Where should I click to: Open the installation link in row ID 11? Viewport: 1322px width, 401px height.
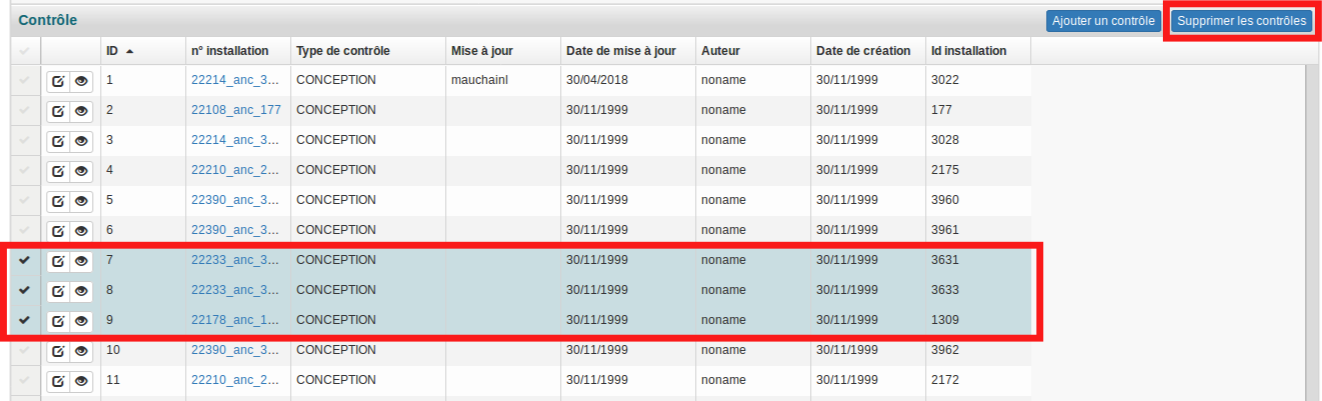click(235, 380)
